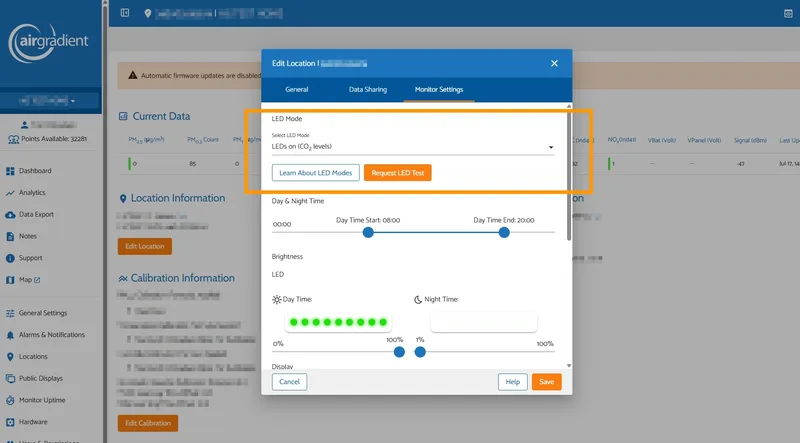Click the dialog scrollbar up arrow
The width and height of the screenshot is (800, 443).
[569, 106]
